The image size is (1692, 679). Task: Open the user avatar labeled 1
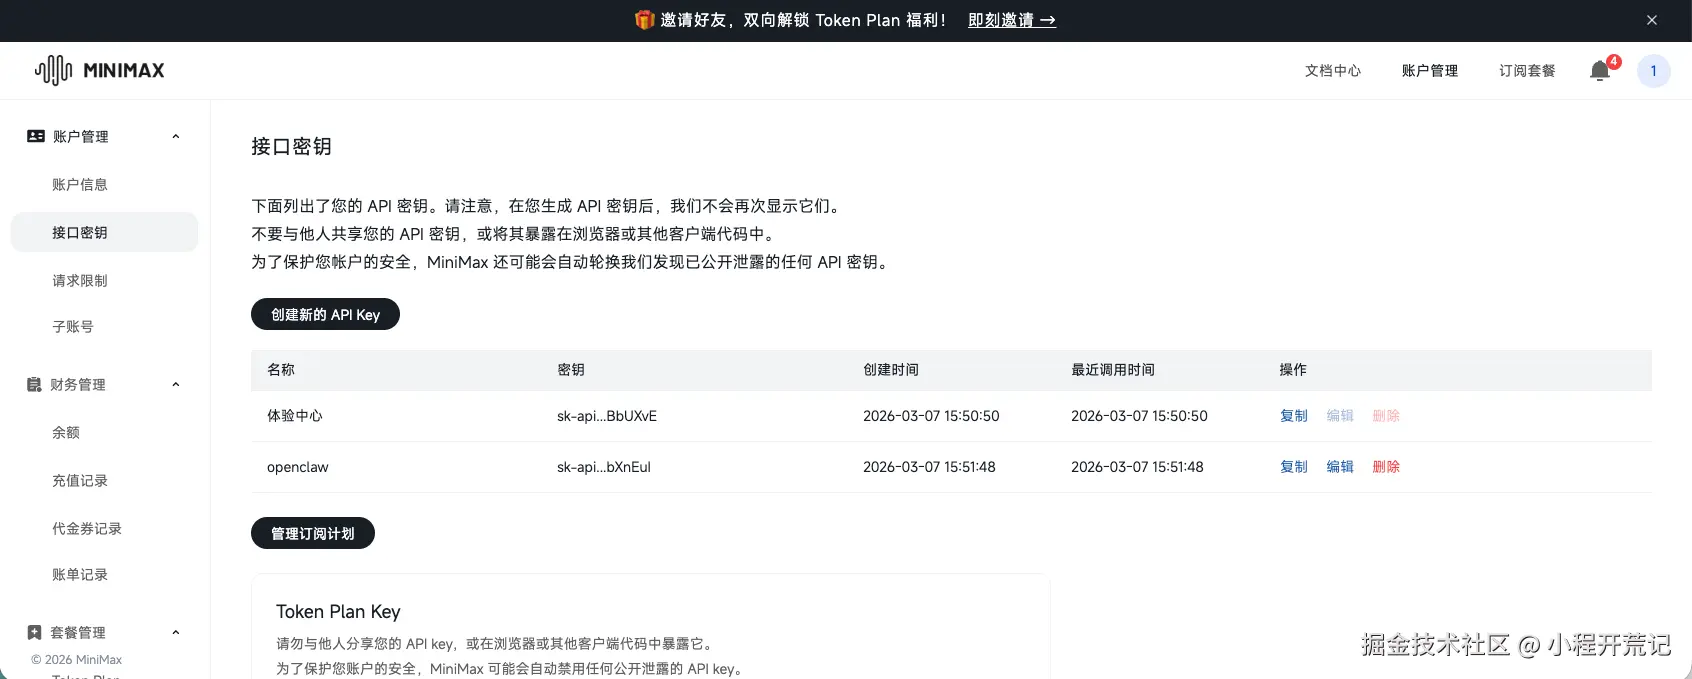pos(1654,71)
